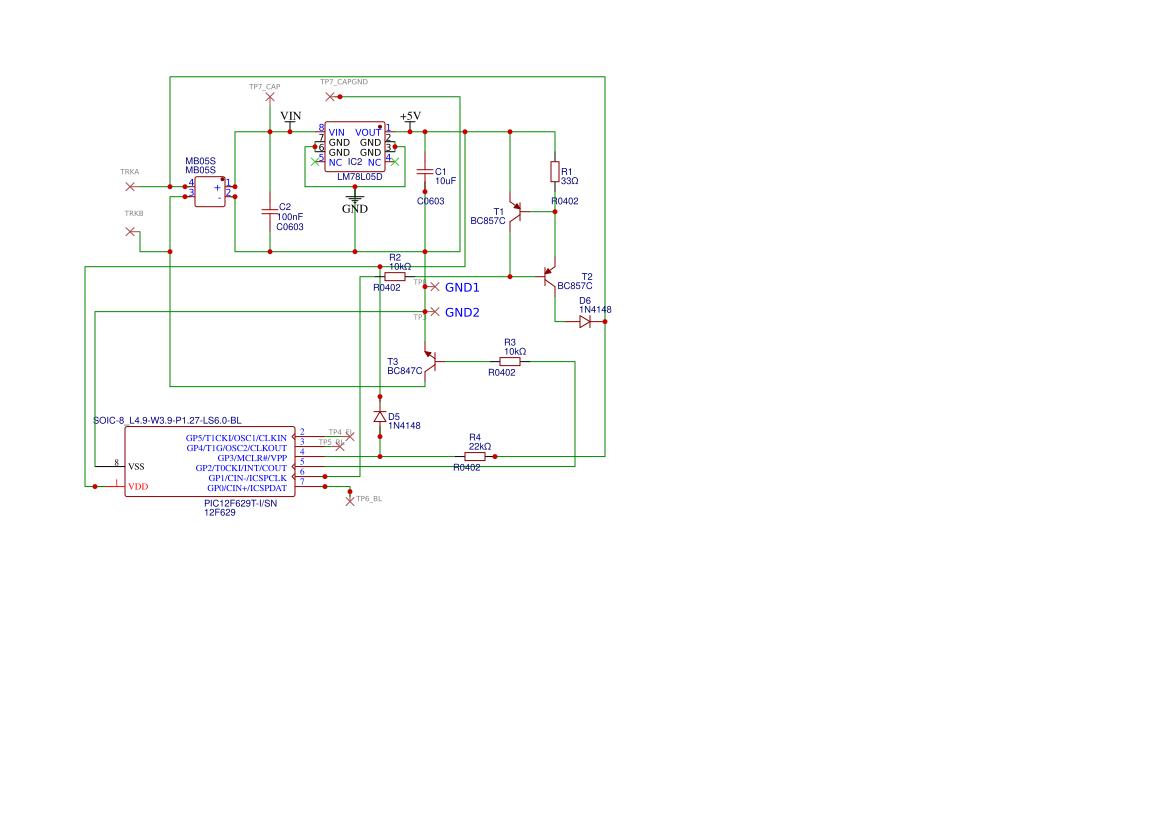Click the VSS pin label on PIC
Image resolution: width=1169 pixels, height=827 pixels.
coord(136,467)
